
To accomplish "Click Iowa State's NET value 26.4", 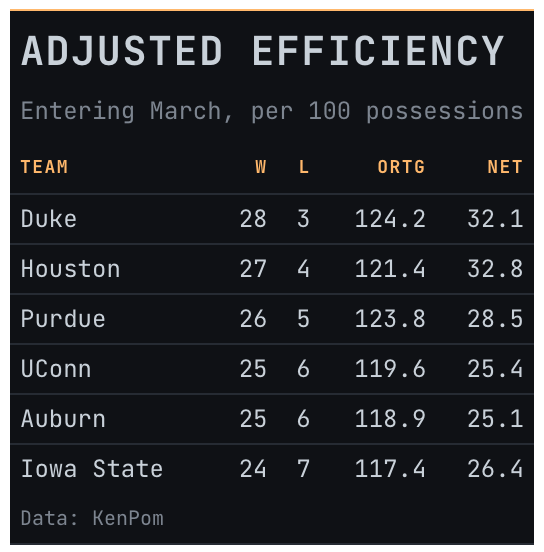I will point(495,469).
